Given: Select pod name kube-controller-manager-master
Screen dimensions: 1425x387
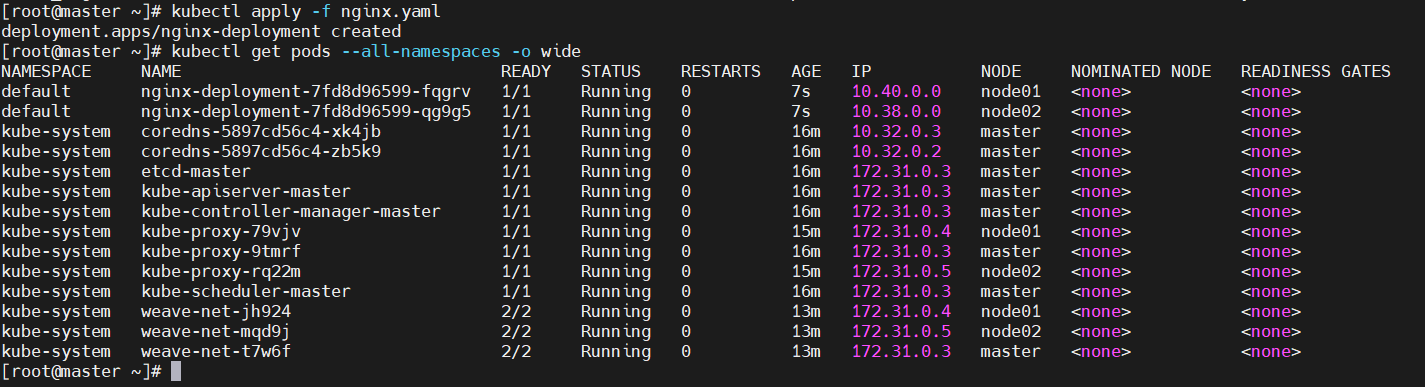Looking at the screenshot, I should coord(291,211).
